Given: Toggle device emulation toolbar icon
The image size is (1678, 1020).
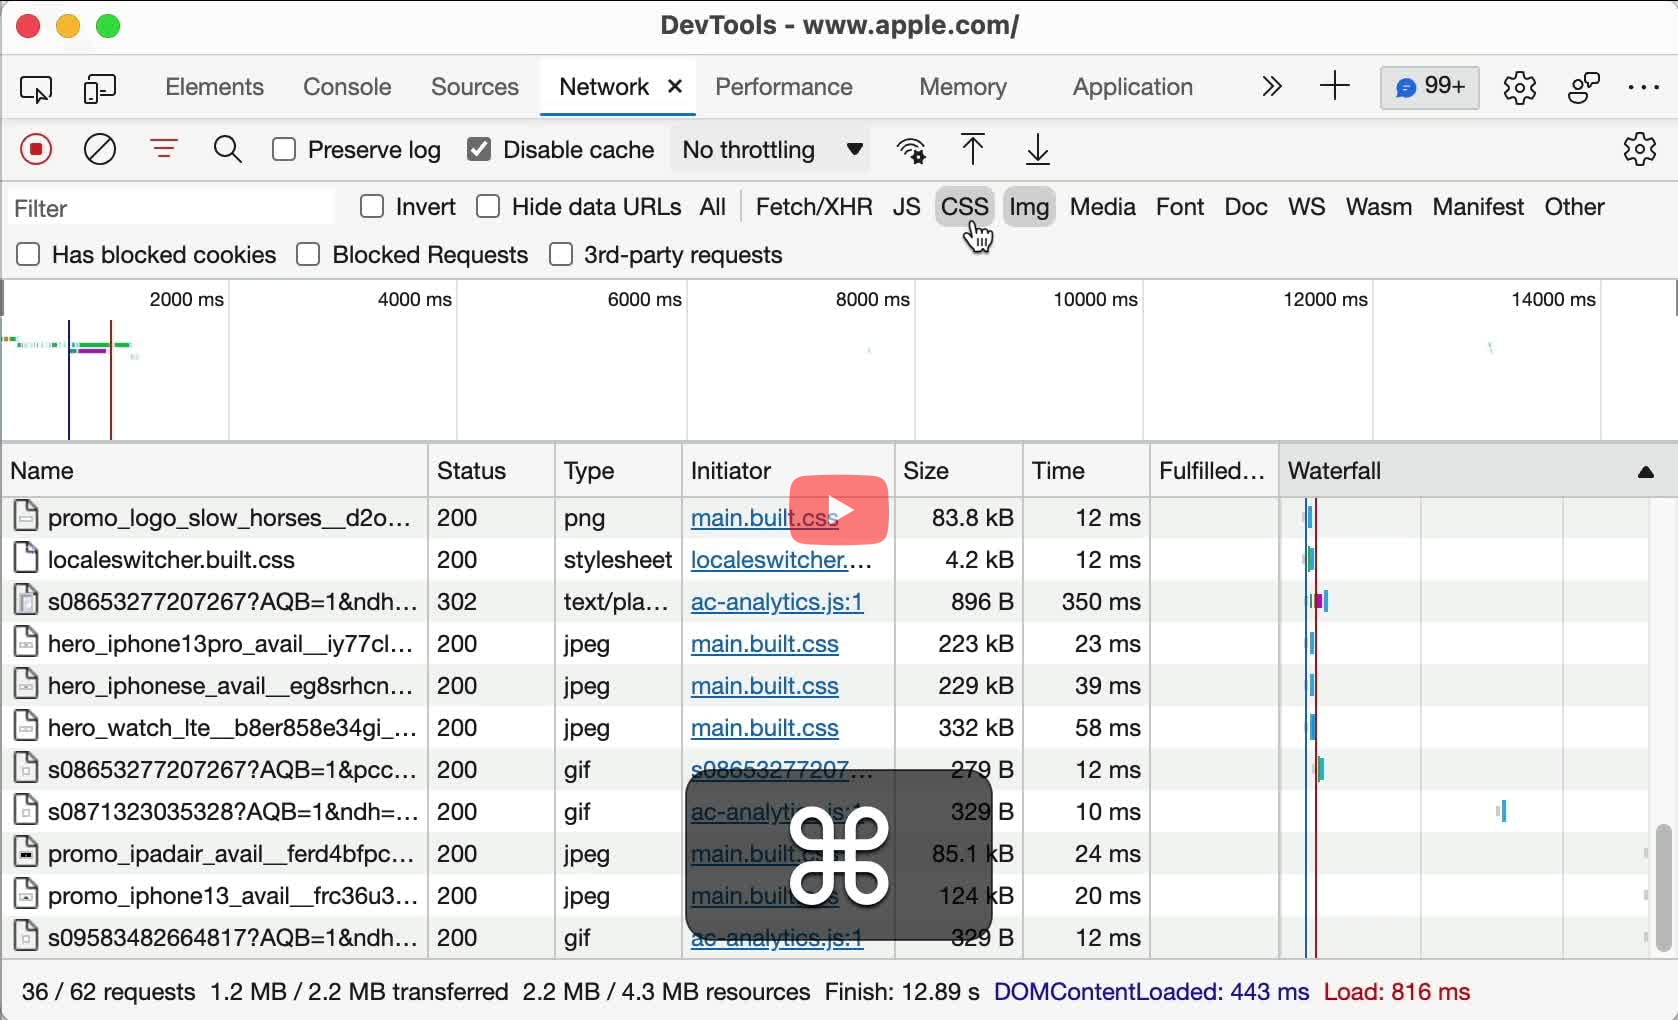Looking at the screenshot, I should click(x=100, y=89).
